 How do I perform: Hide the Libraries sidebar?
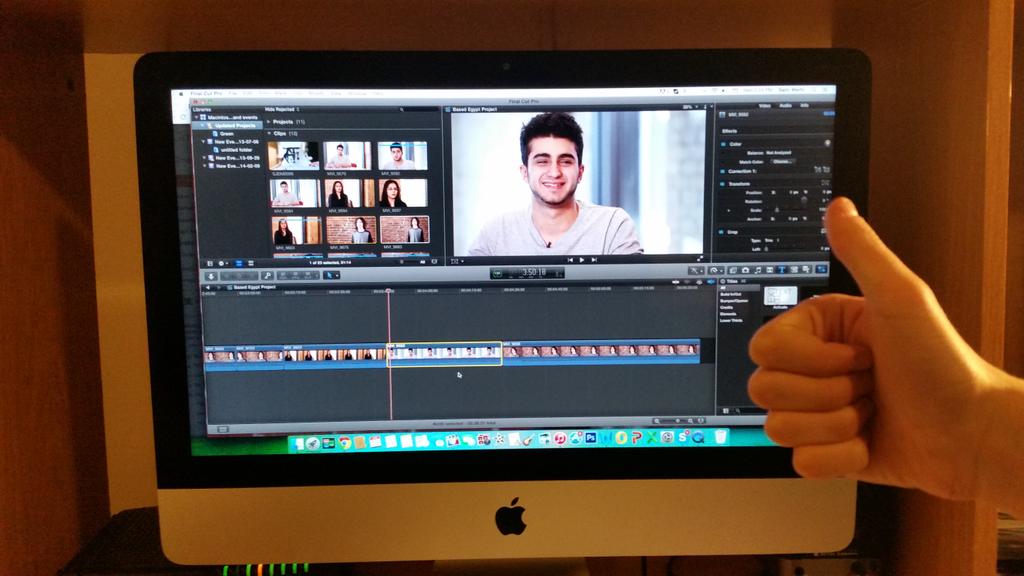coord(210,263)
